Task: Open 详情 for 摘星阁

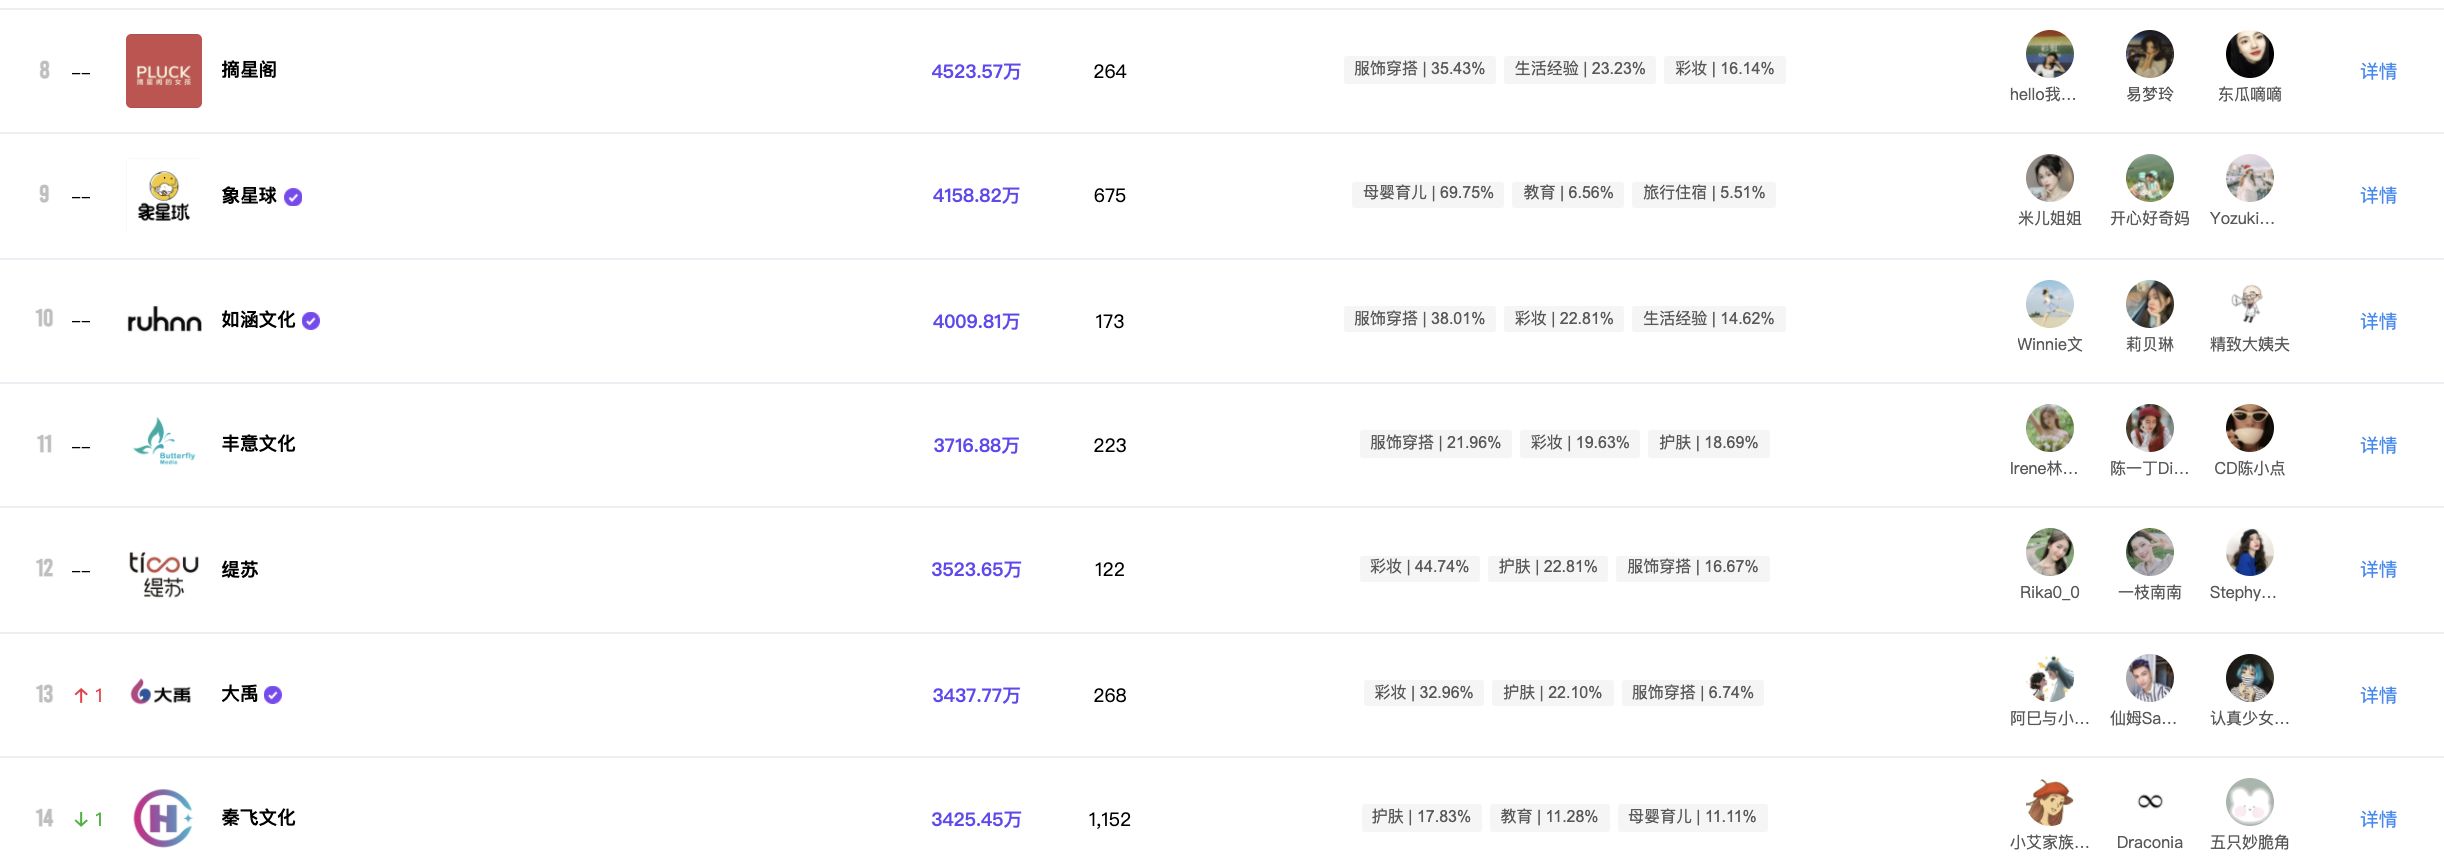Action: click(x=2378, y=71)
